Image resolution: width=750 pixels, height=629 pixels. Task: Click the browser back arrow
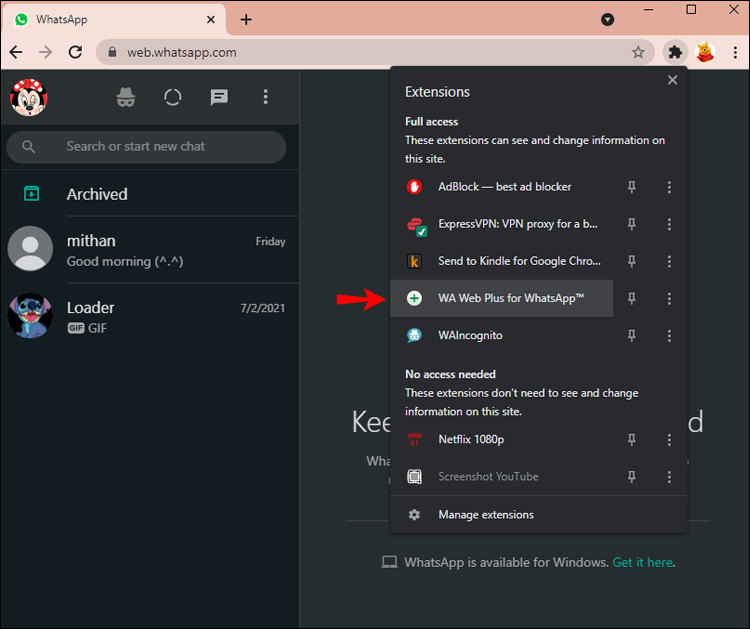(x=16, y=52)
